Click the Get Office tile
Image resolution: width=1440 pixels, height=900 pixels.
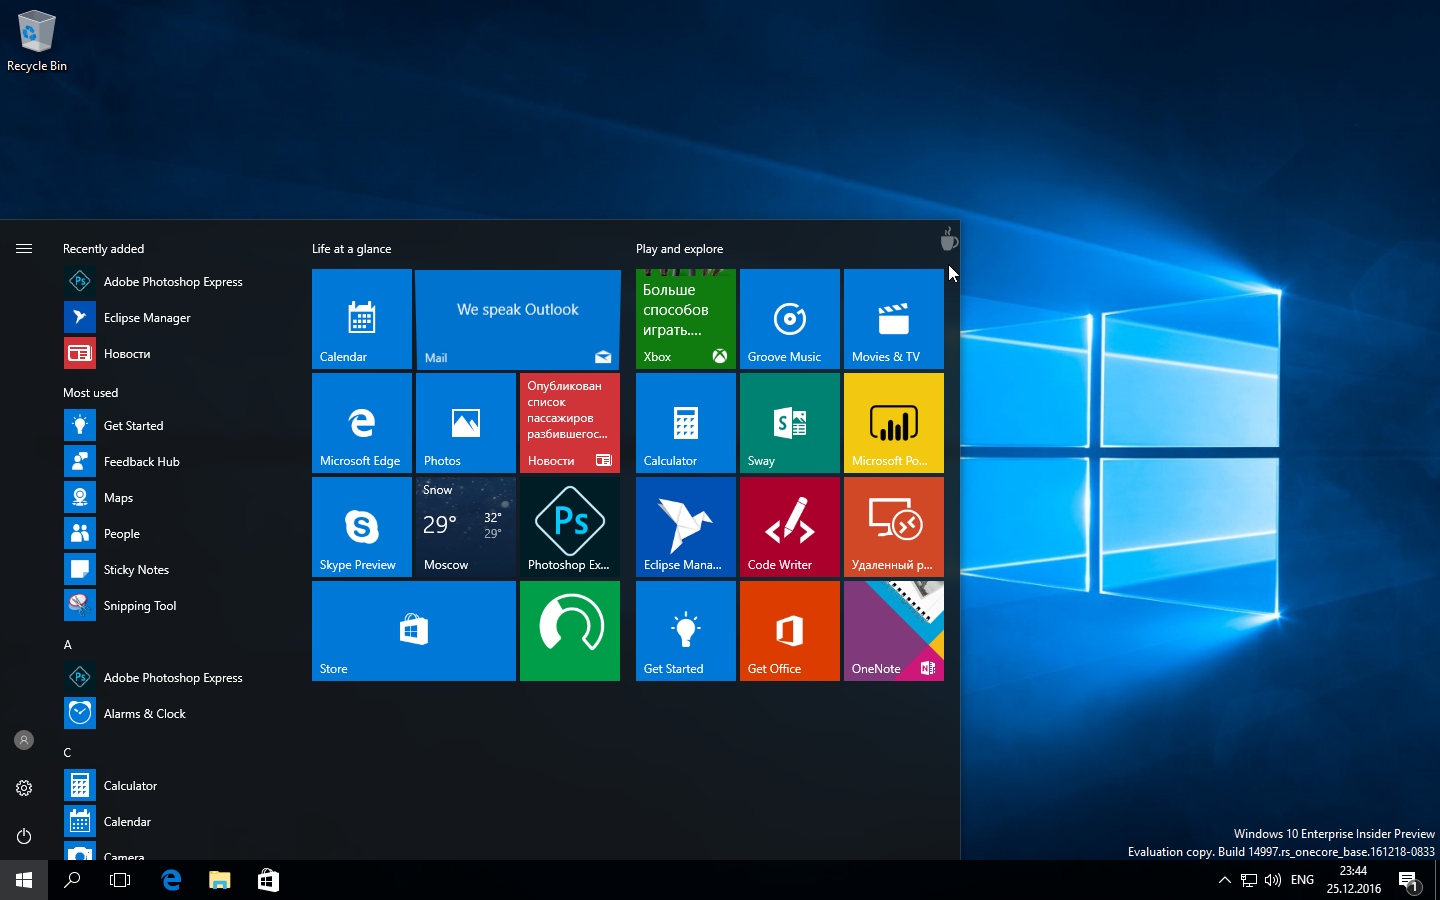click(x=789, y=631)
